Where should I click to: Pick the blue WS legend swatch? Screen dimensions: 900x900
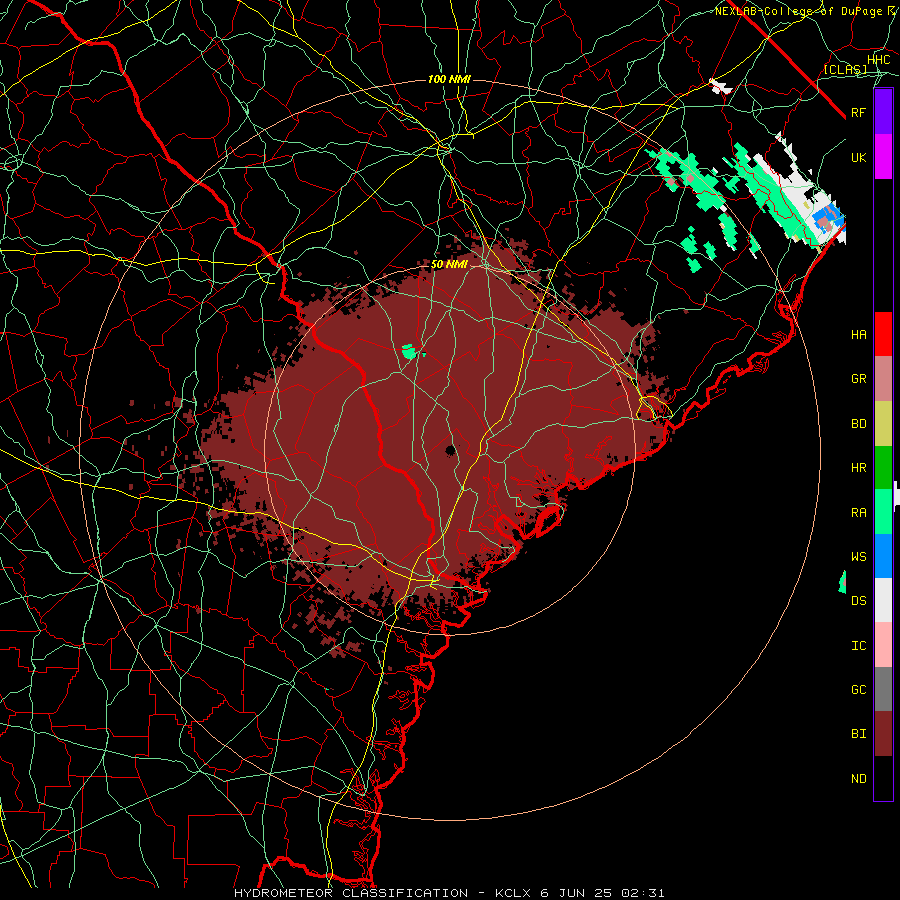pos(883,556)
